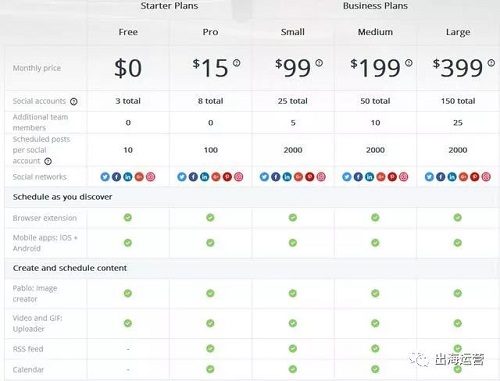The width and height of the screenshot is (500, 381).
Task: Click the info icon beside the $399 price
Action: tap(491, 63)
